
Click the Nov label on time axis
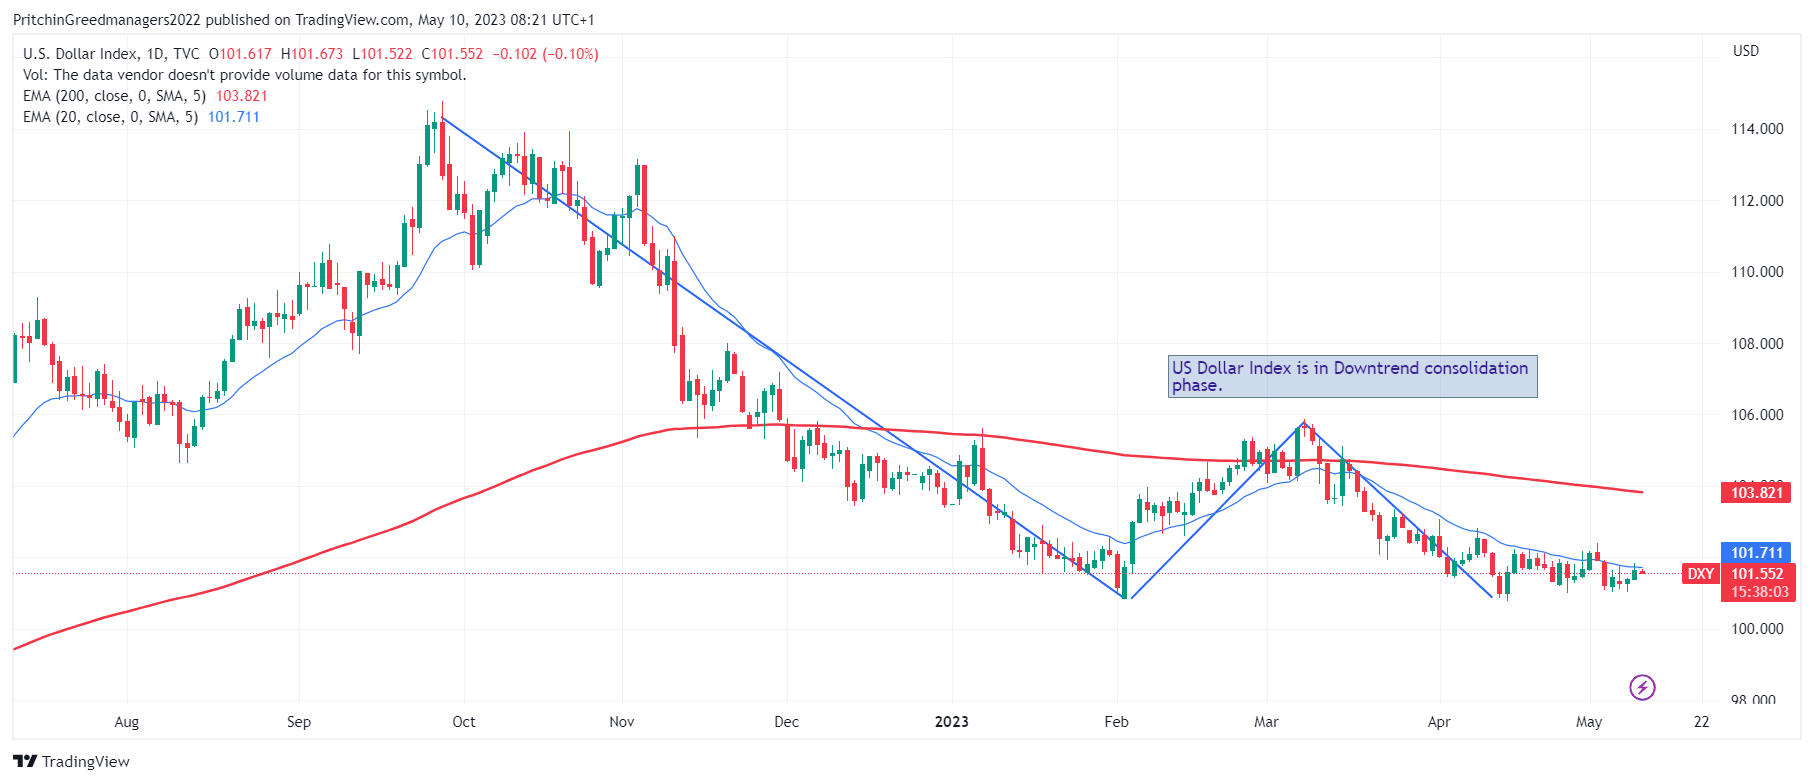point(622,722)
